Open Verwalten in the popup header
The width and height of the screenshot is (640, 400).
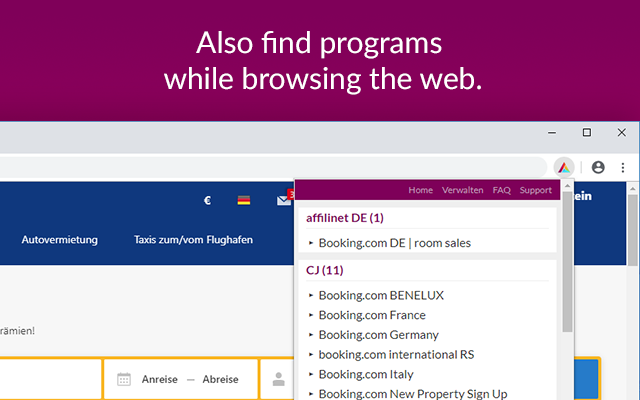coord(462,190)
